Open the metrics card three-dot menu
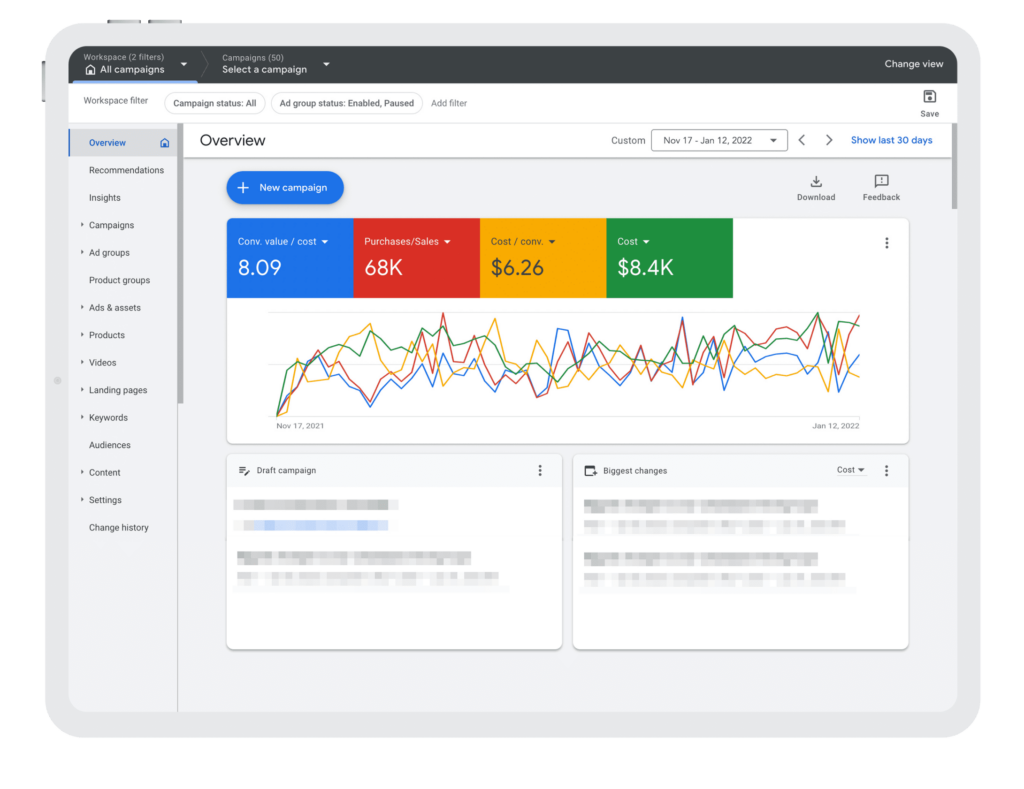The width and height of the screenshot is (1024, 789). click(886, 243)
